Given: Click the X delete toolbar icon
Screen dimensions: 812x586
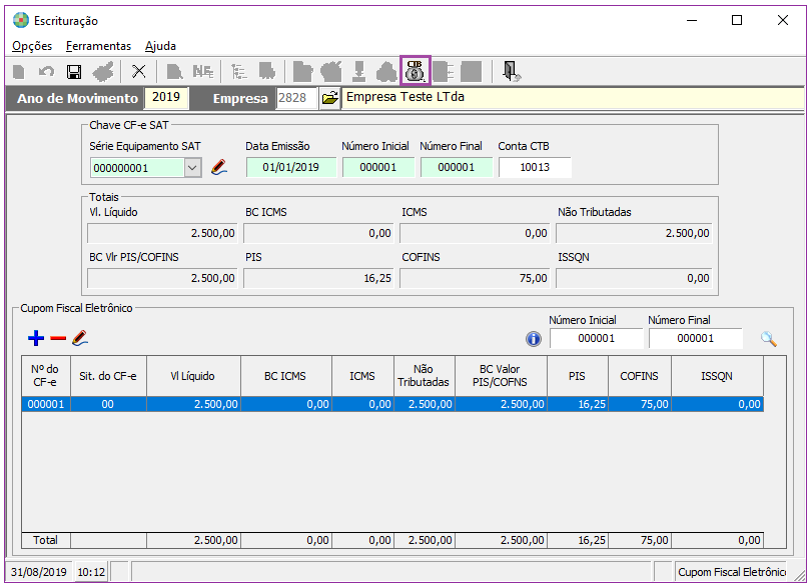Looking at the screenshot, I should point(138,71).
